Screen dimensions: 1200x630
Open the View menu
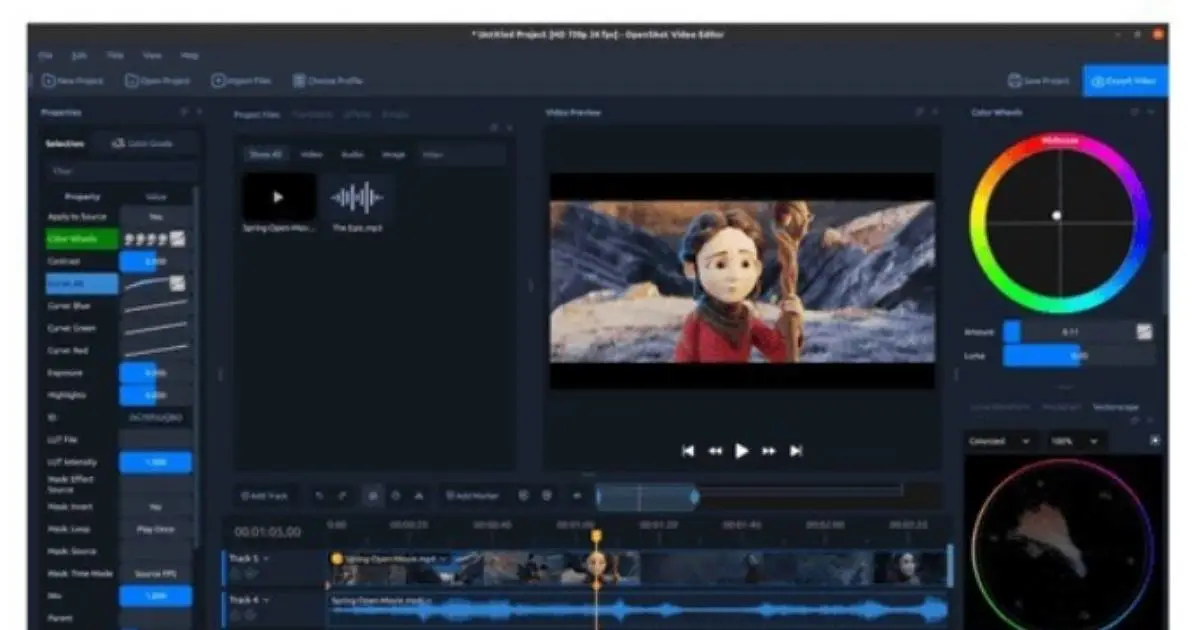point(153,55)
